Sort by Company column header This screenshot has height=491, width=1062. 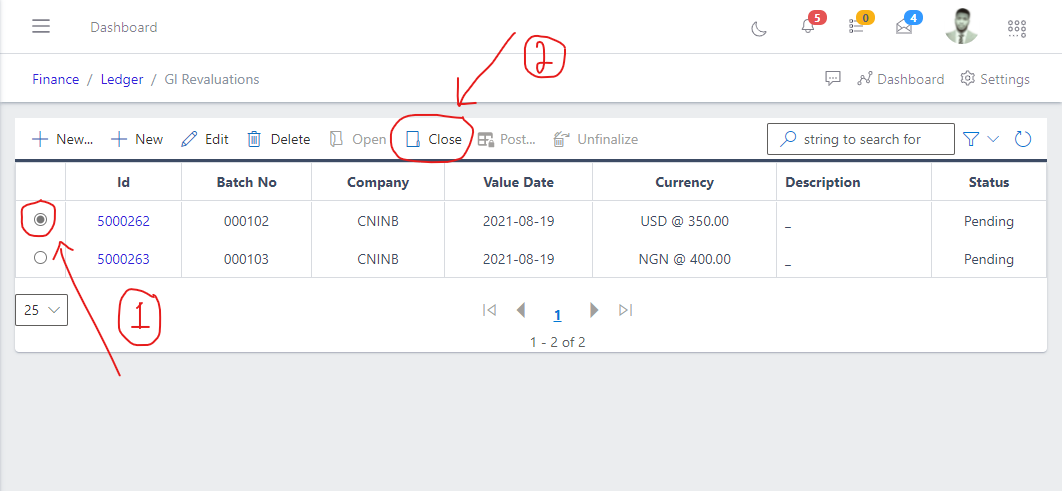(378, 182)
